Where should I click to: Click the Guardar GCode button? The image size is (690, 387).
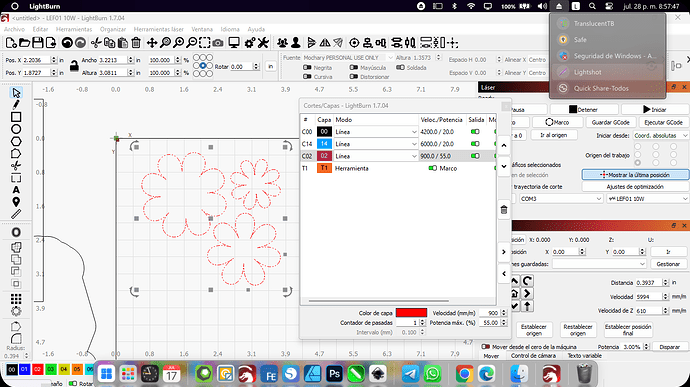pos(610,122)
